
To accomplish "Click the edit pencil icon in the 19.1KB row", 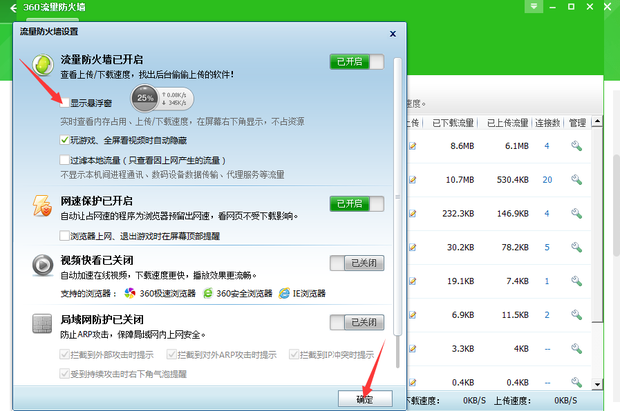I will point(412,281).
